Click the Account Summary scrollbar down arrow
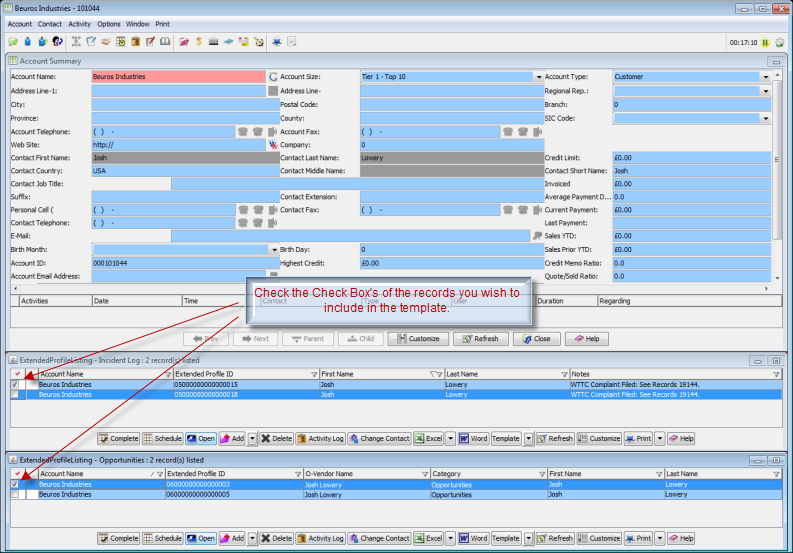793x553 pixels. 777,277
